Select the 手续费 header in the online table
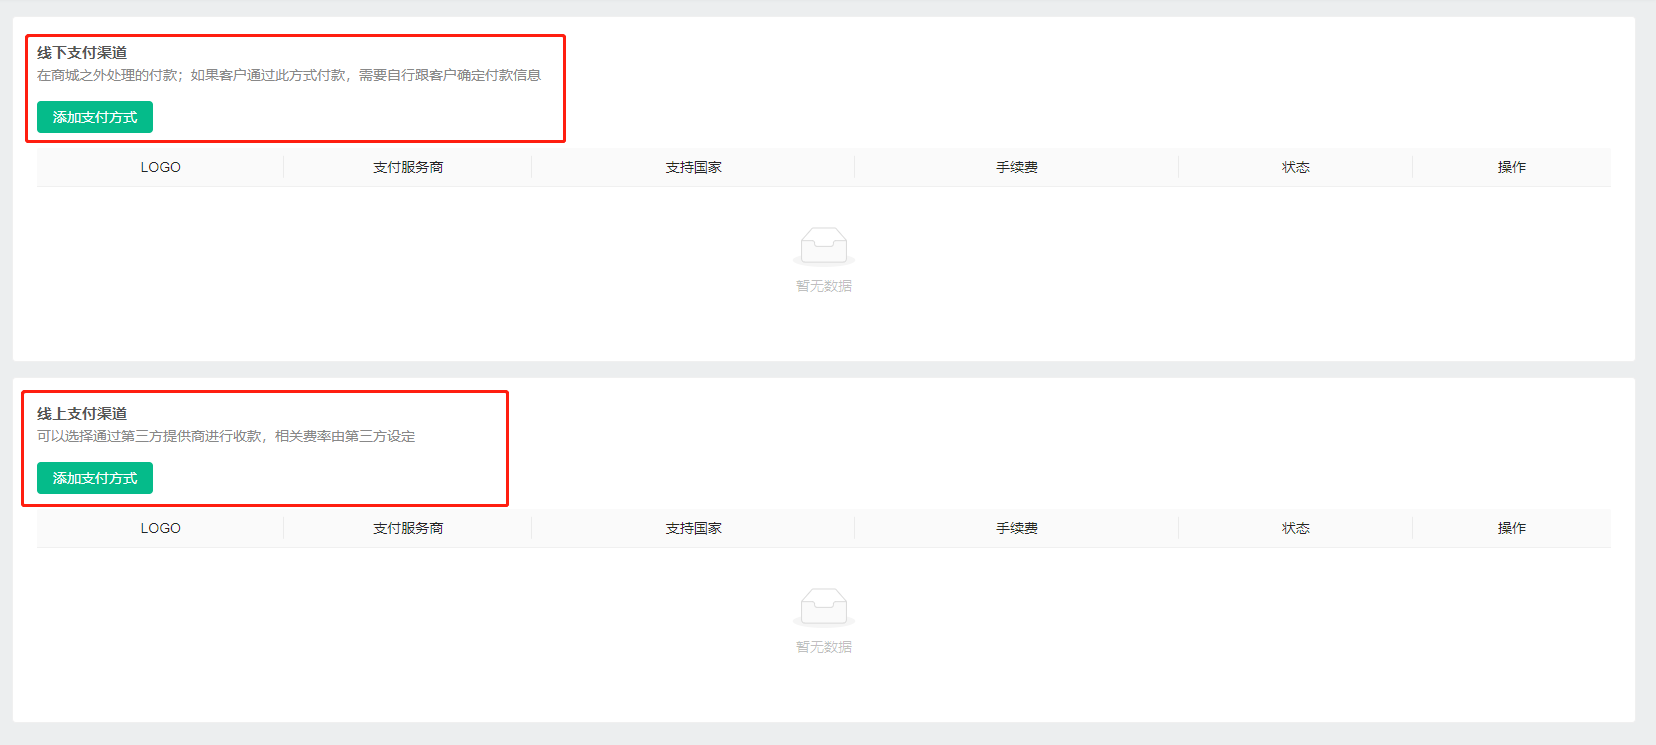Image resolution: width=1656 pixels, height=745 pixels. [x=1017, y=528]
